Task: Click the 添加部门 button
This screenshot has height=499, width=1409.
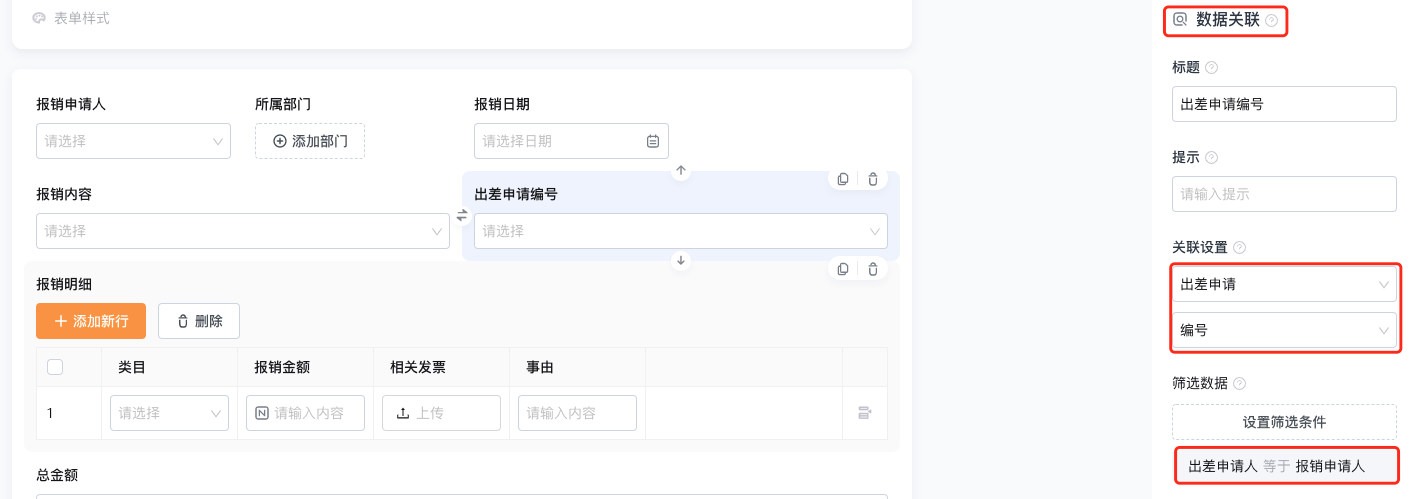Action: pyautogui.click(x=310, y=141)
